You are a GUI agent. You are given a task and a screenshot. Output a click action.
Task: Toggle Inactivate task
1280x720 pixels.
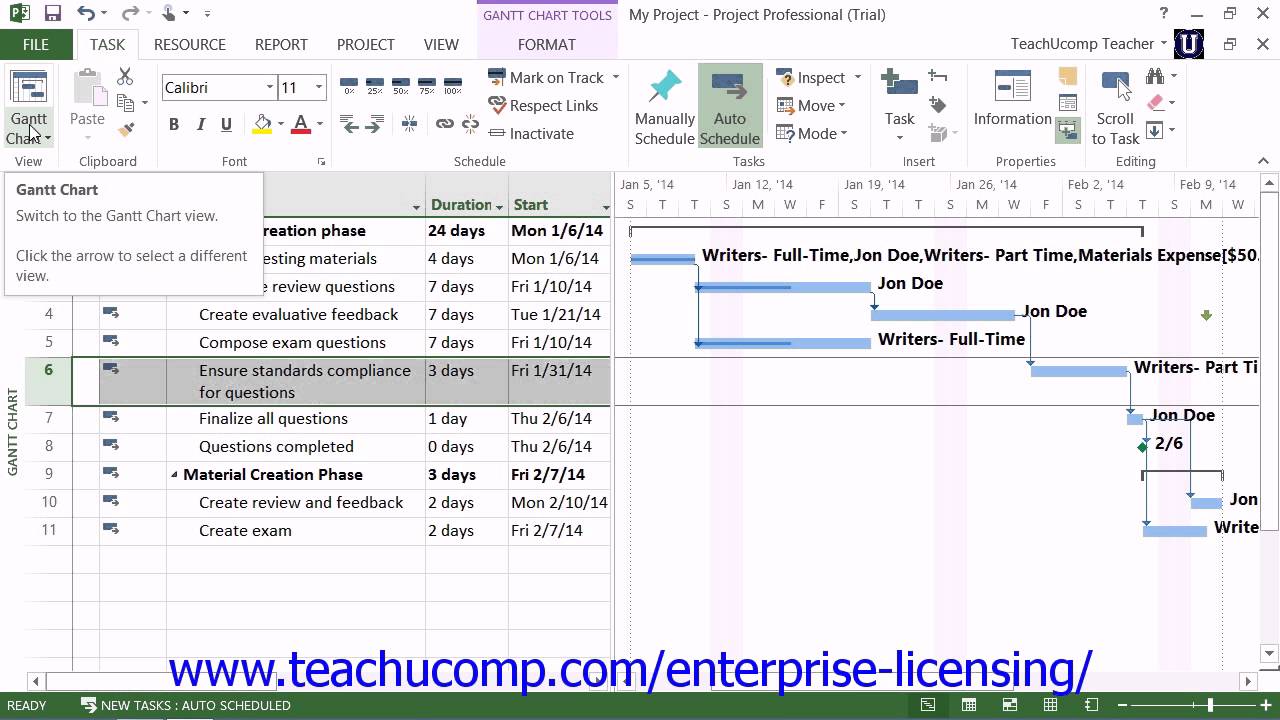[531, 133]
